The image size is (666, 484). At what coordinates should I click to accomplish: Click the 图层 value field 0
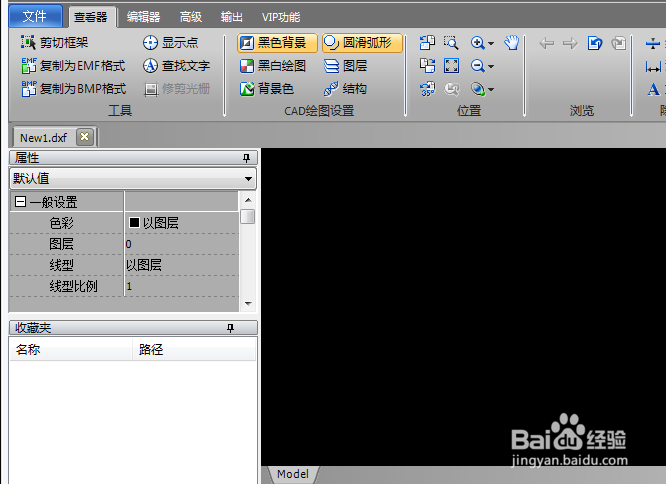click(182, 244)
